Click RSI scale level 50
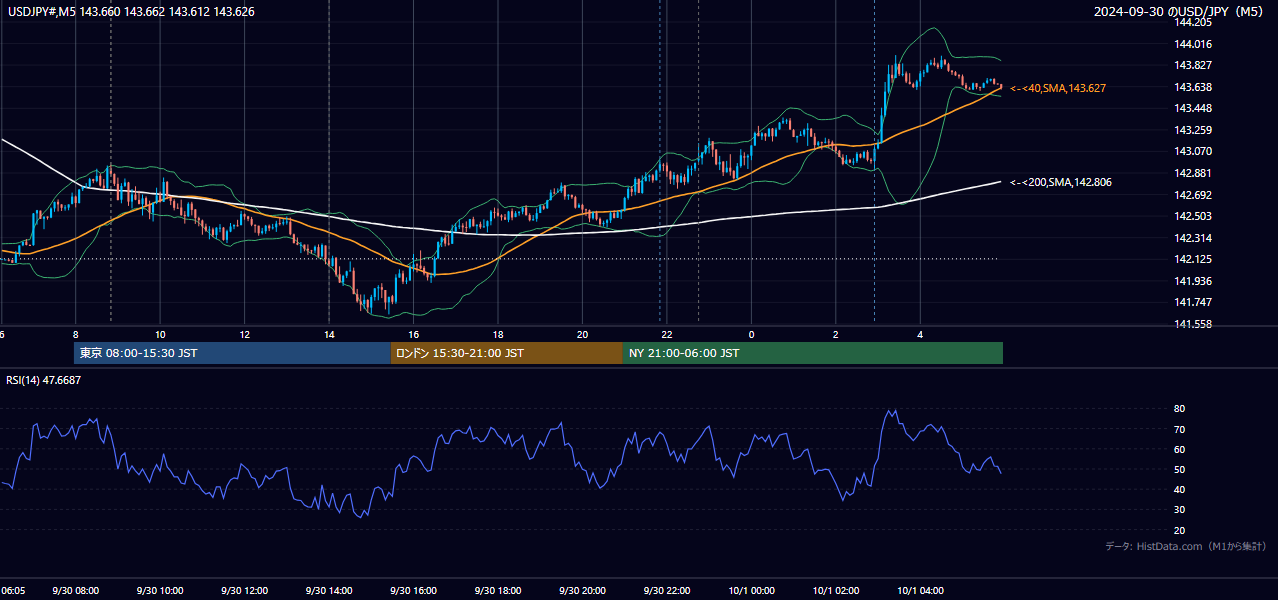This screenshot has width=1278, height=600. coord(1180,469)
